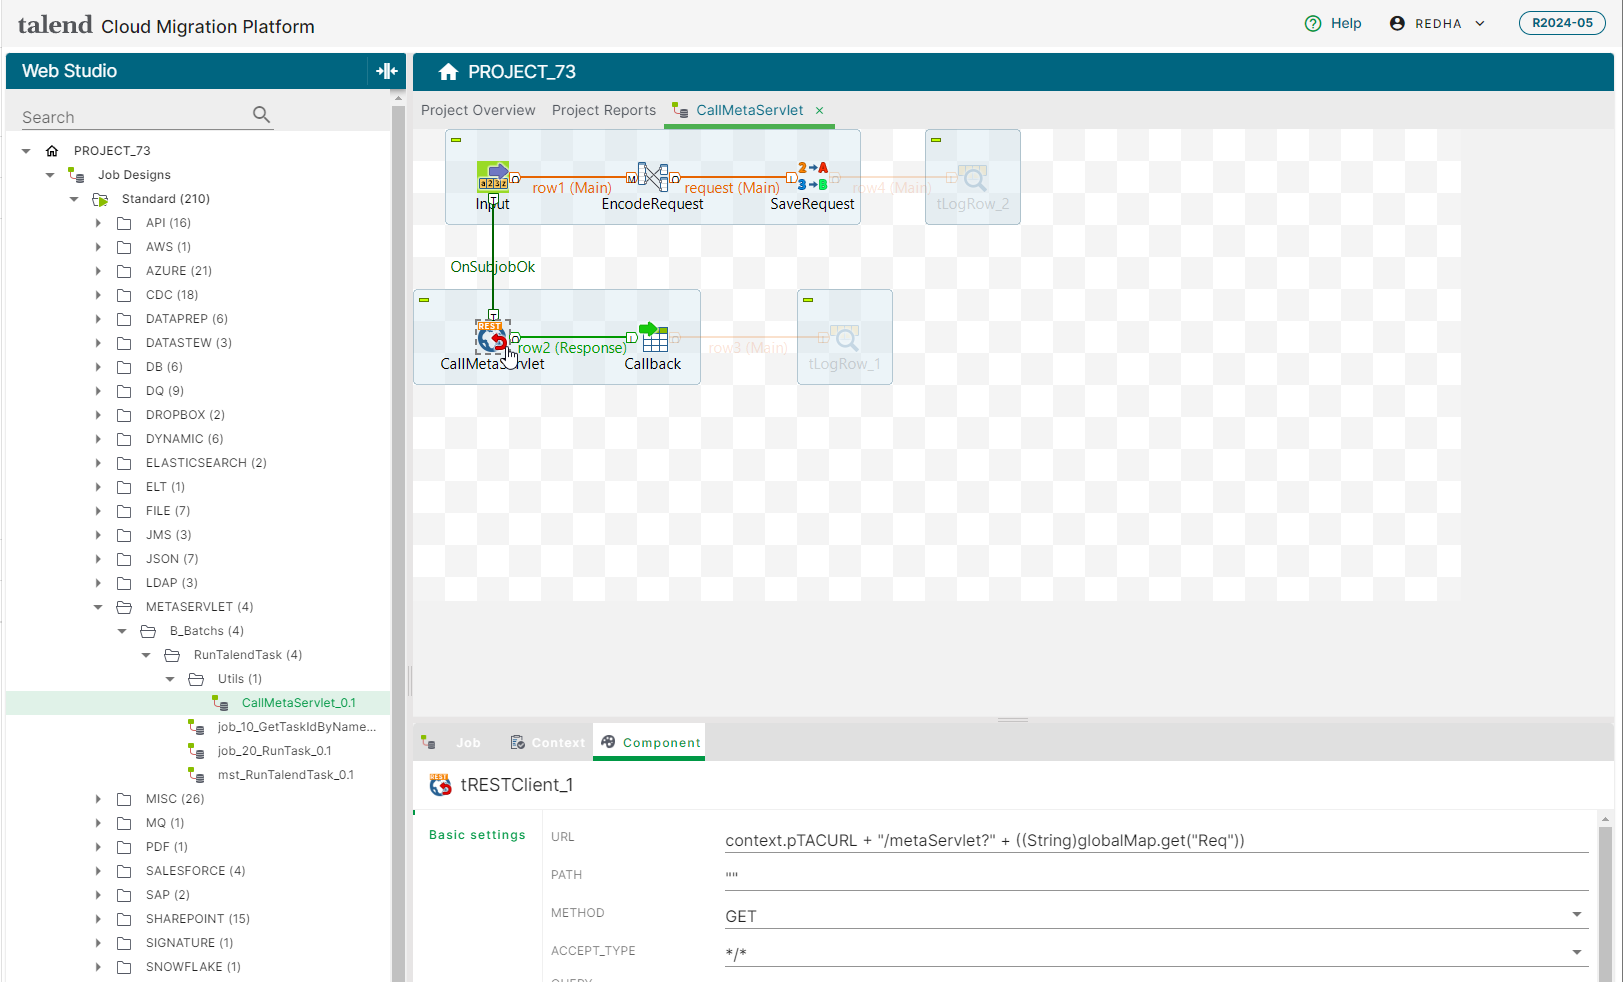Image resolution: width=1623 pixels, height=982 pixels.
Task: Open the REDHA user menu chevron
Action: 1480,23
